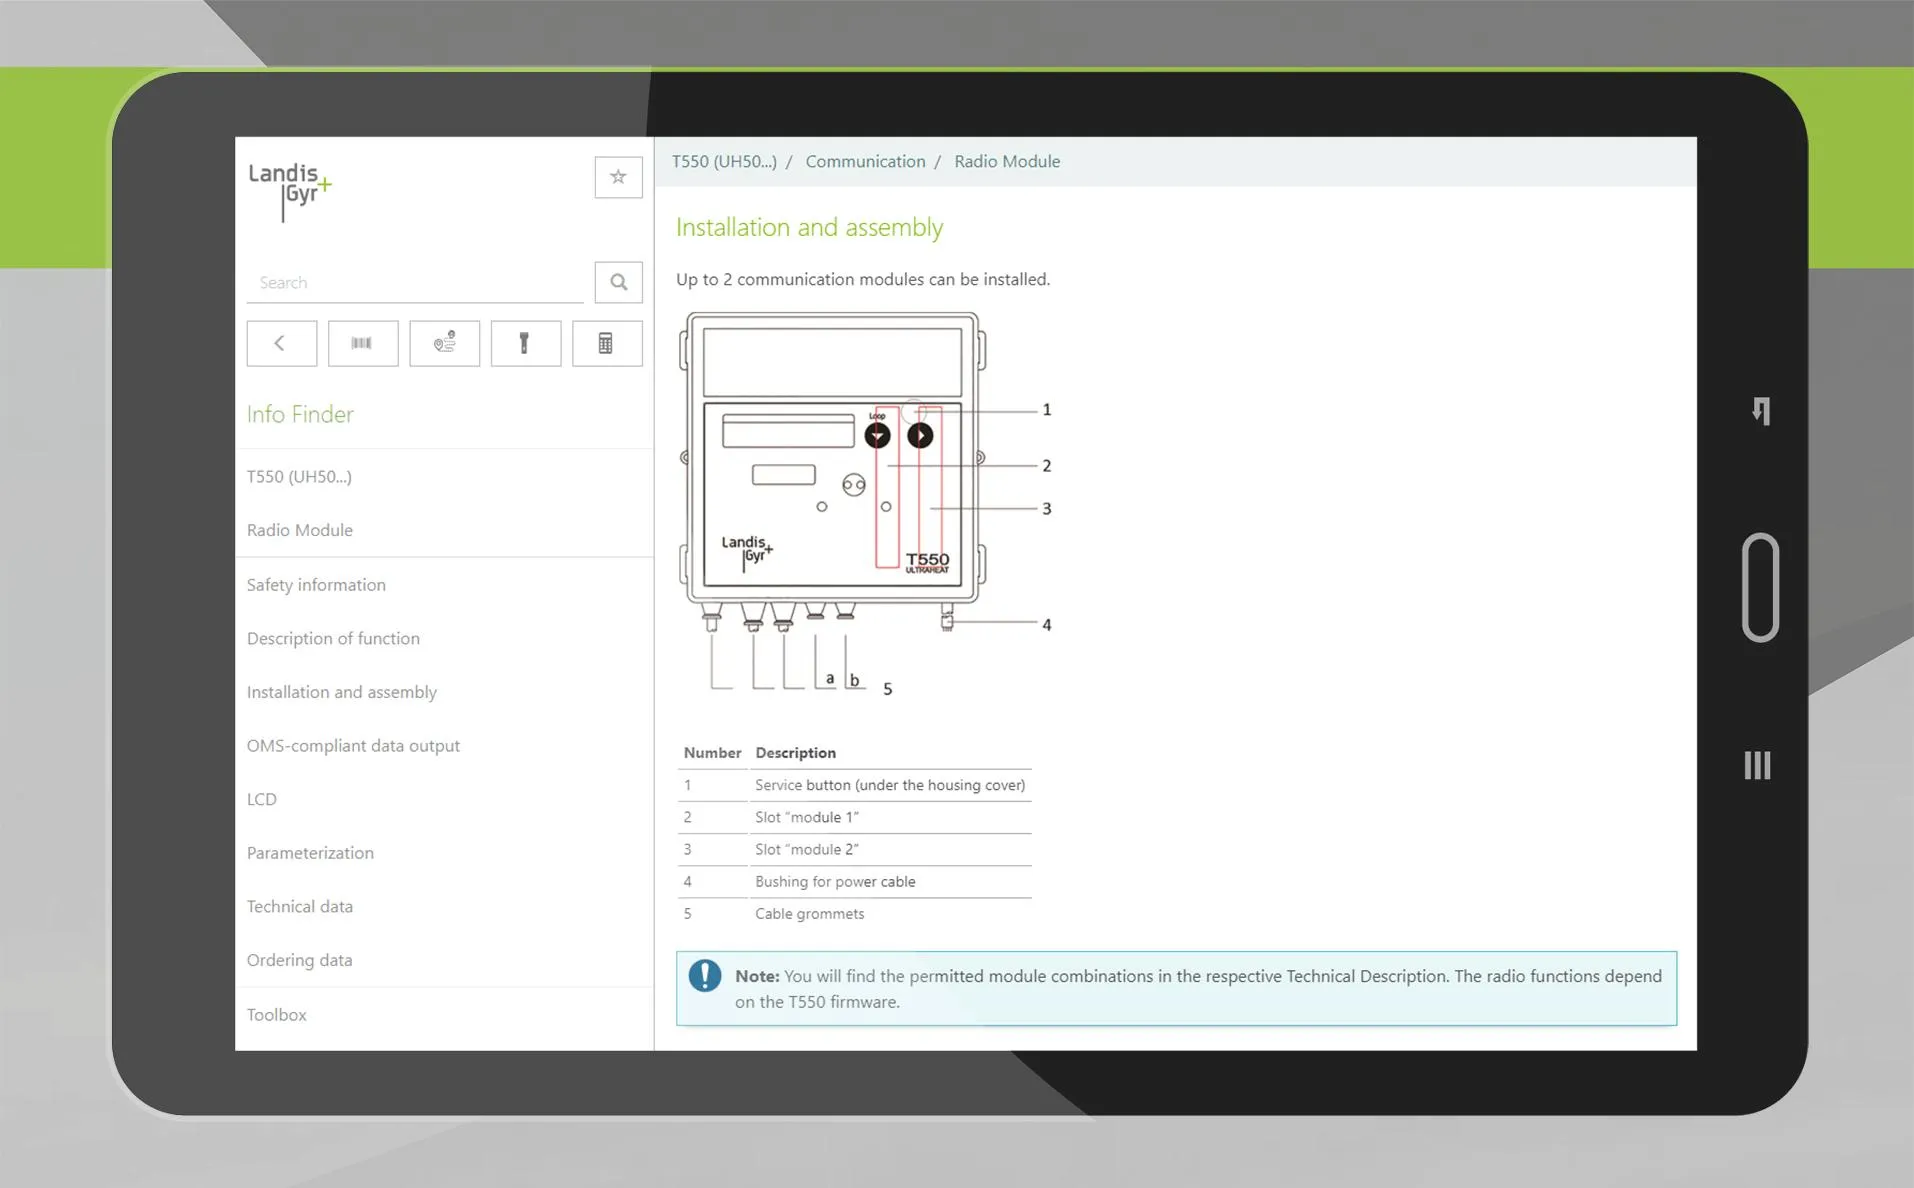Viewport: 1914px width, 1188px height.
Task: Click the Note text about module combinations
Action: click(1198, 989)
